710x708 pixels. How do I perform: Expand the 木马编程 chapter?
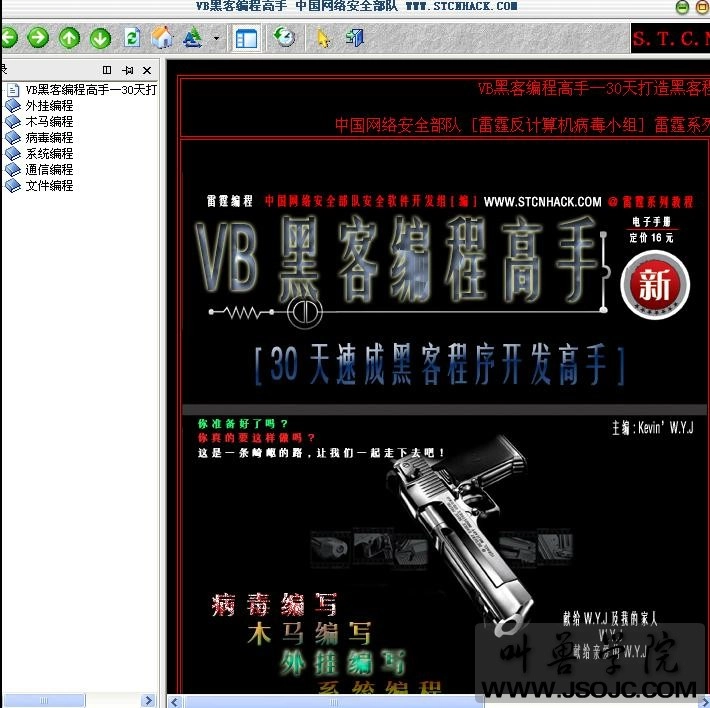(x=49, y=121)
